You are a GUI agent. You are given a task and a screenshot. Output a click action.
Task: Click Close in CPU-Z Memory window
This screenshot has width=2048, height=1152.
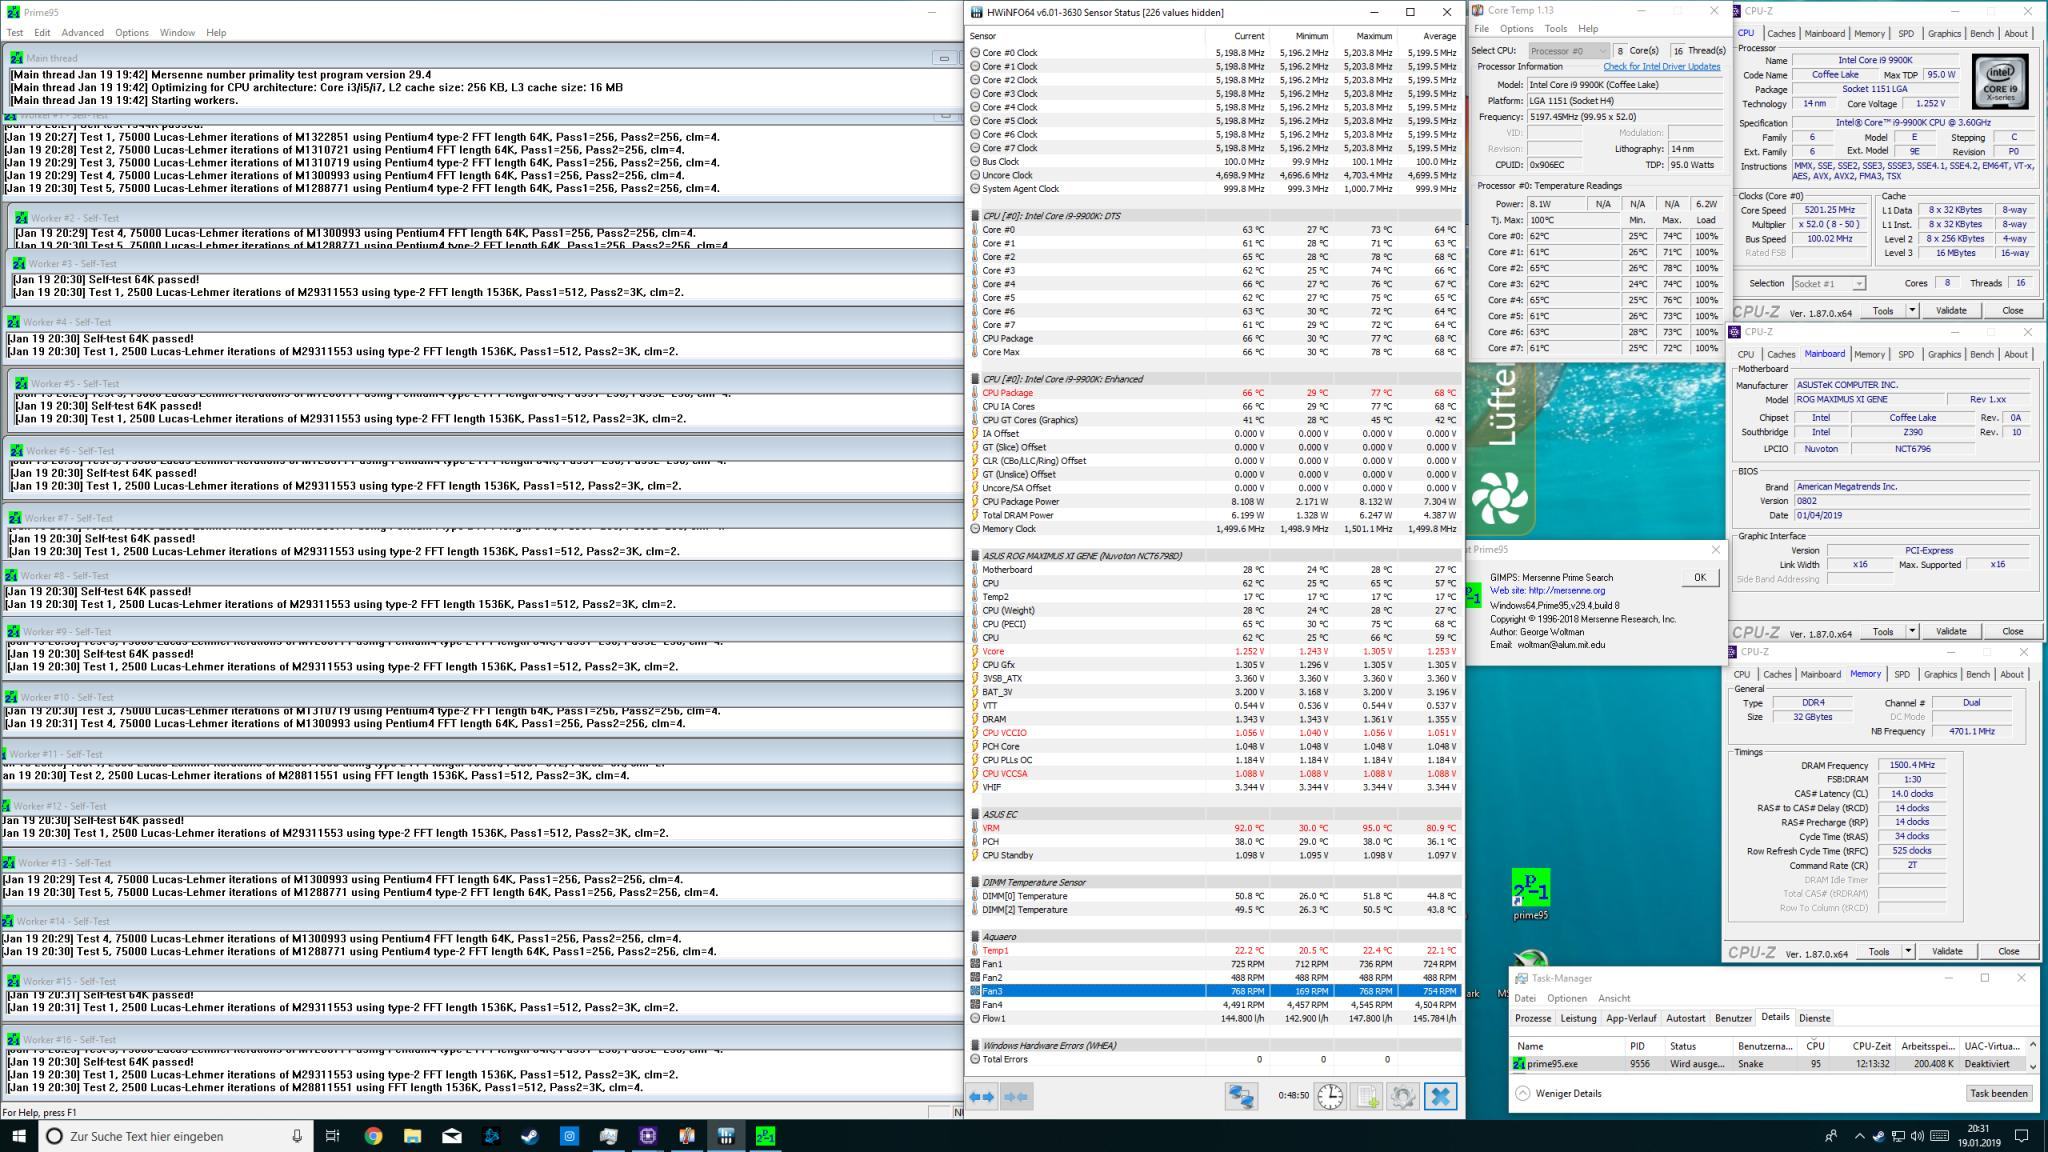2008,951
